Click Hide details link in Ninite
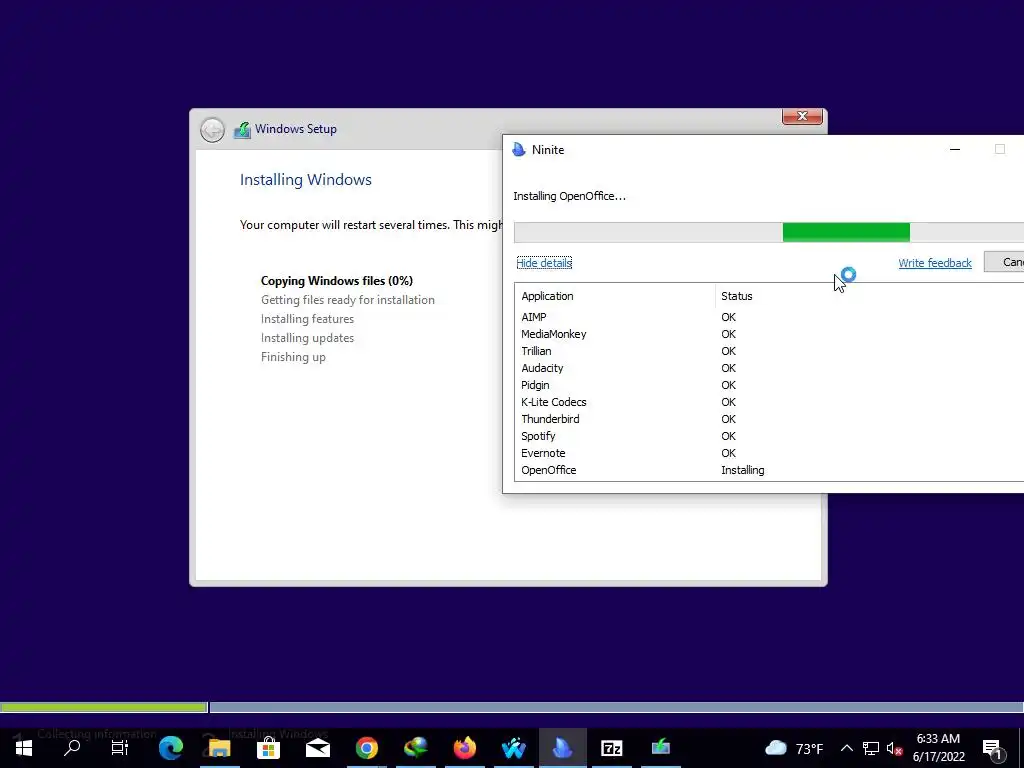This screenshot has width=1024, height=768. tap(544, 263)
